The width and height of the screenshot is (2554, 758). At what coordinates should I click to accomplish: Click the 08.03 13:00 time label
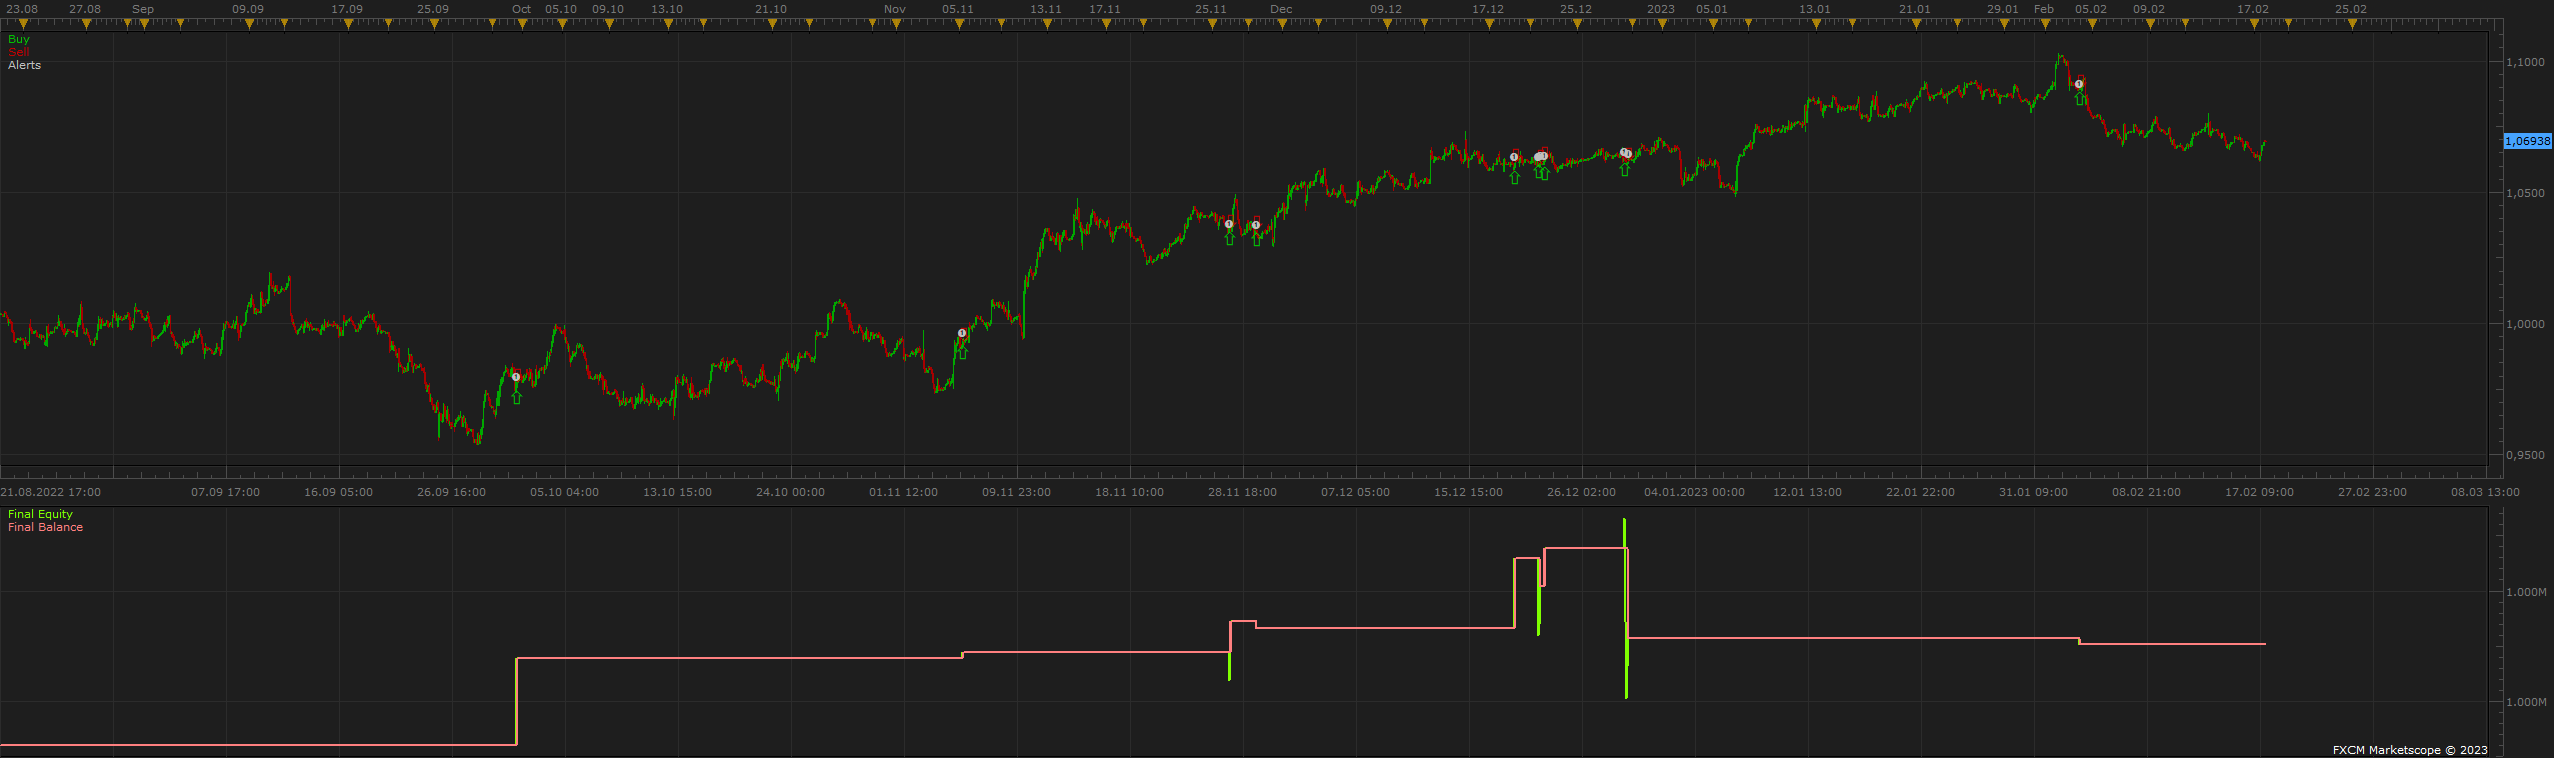click(x=2485, y=492)
